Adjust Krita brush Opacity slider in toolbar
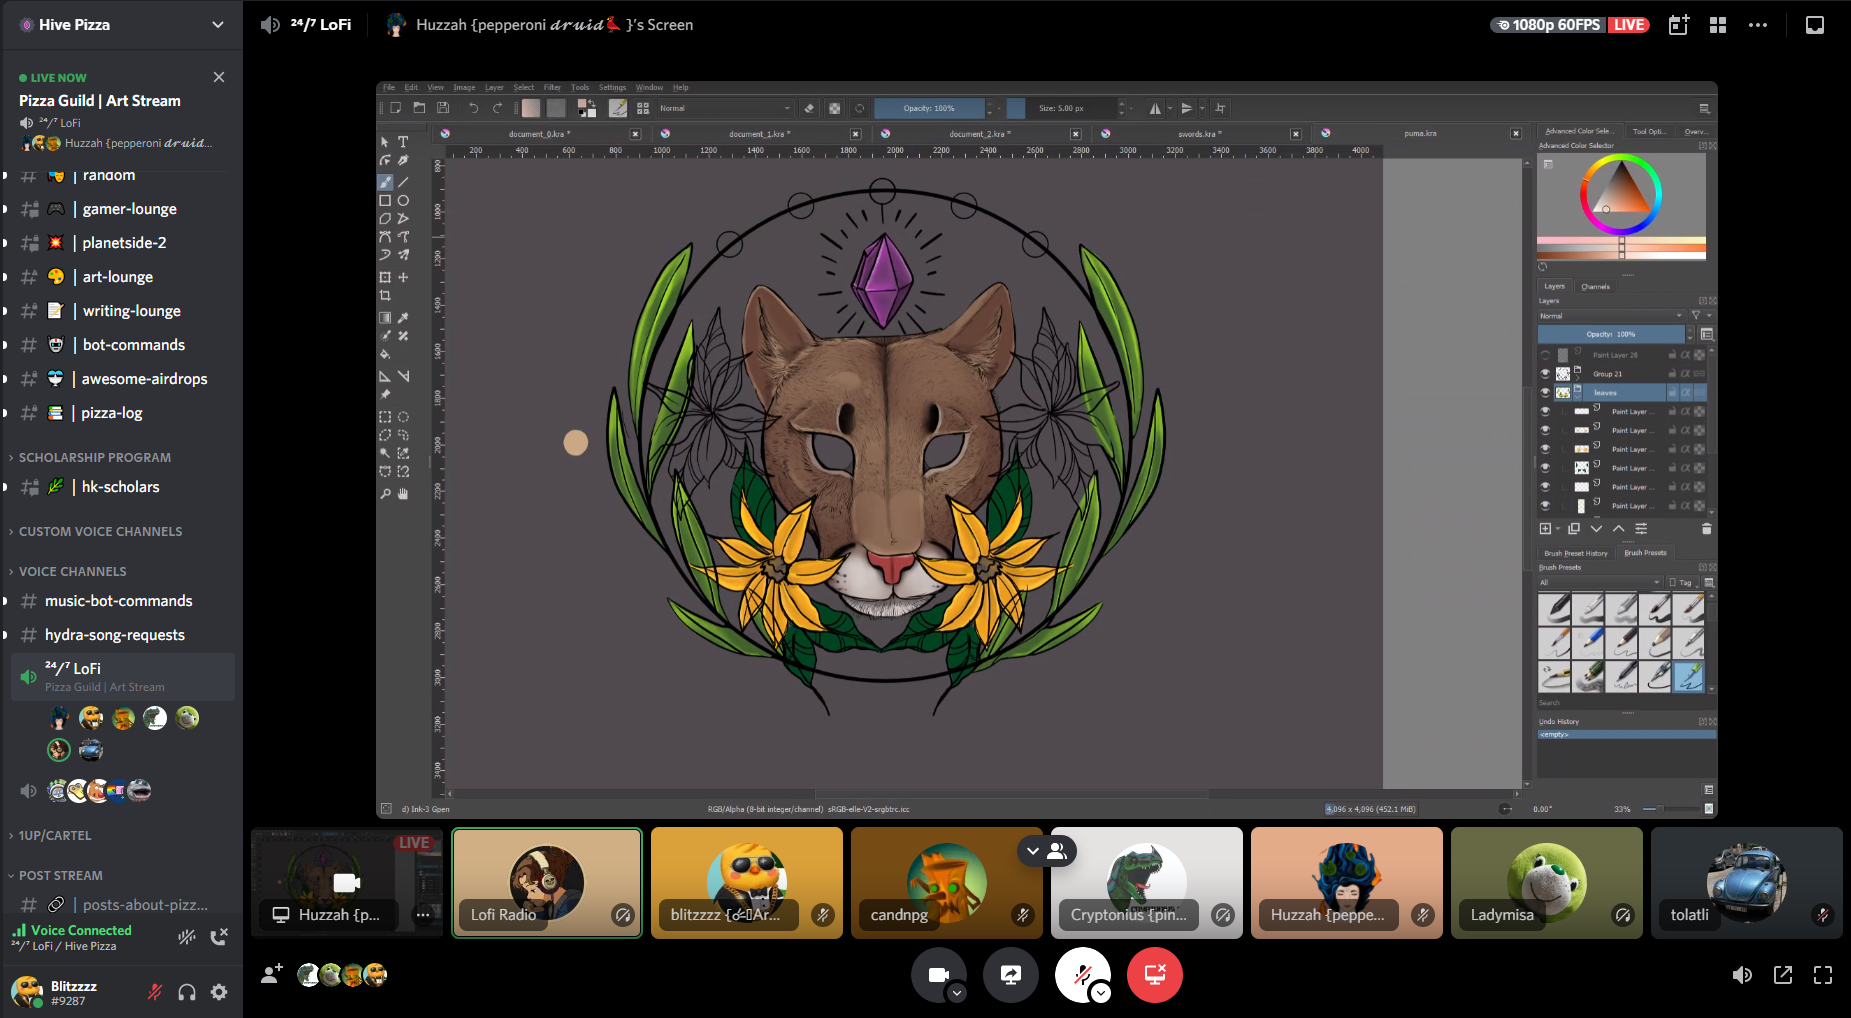Screen dimensions: 1851x1018 click(x=929, y=108)
